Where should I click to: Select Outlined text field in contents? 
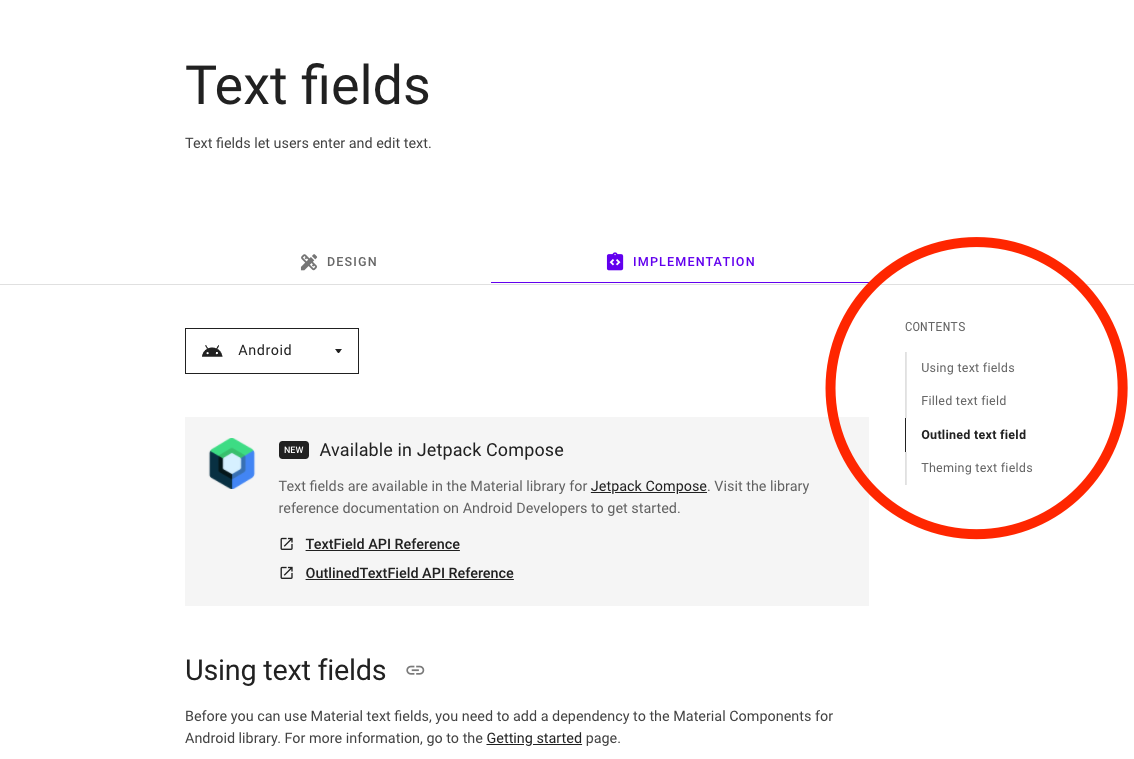pos(973,434)
